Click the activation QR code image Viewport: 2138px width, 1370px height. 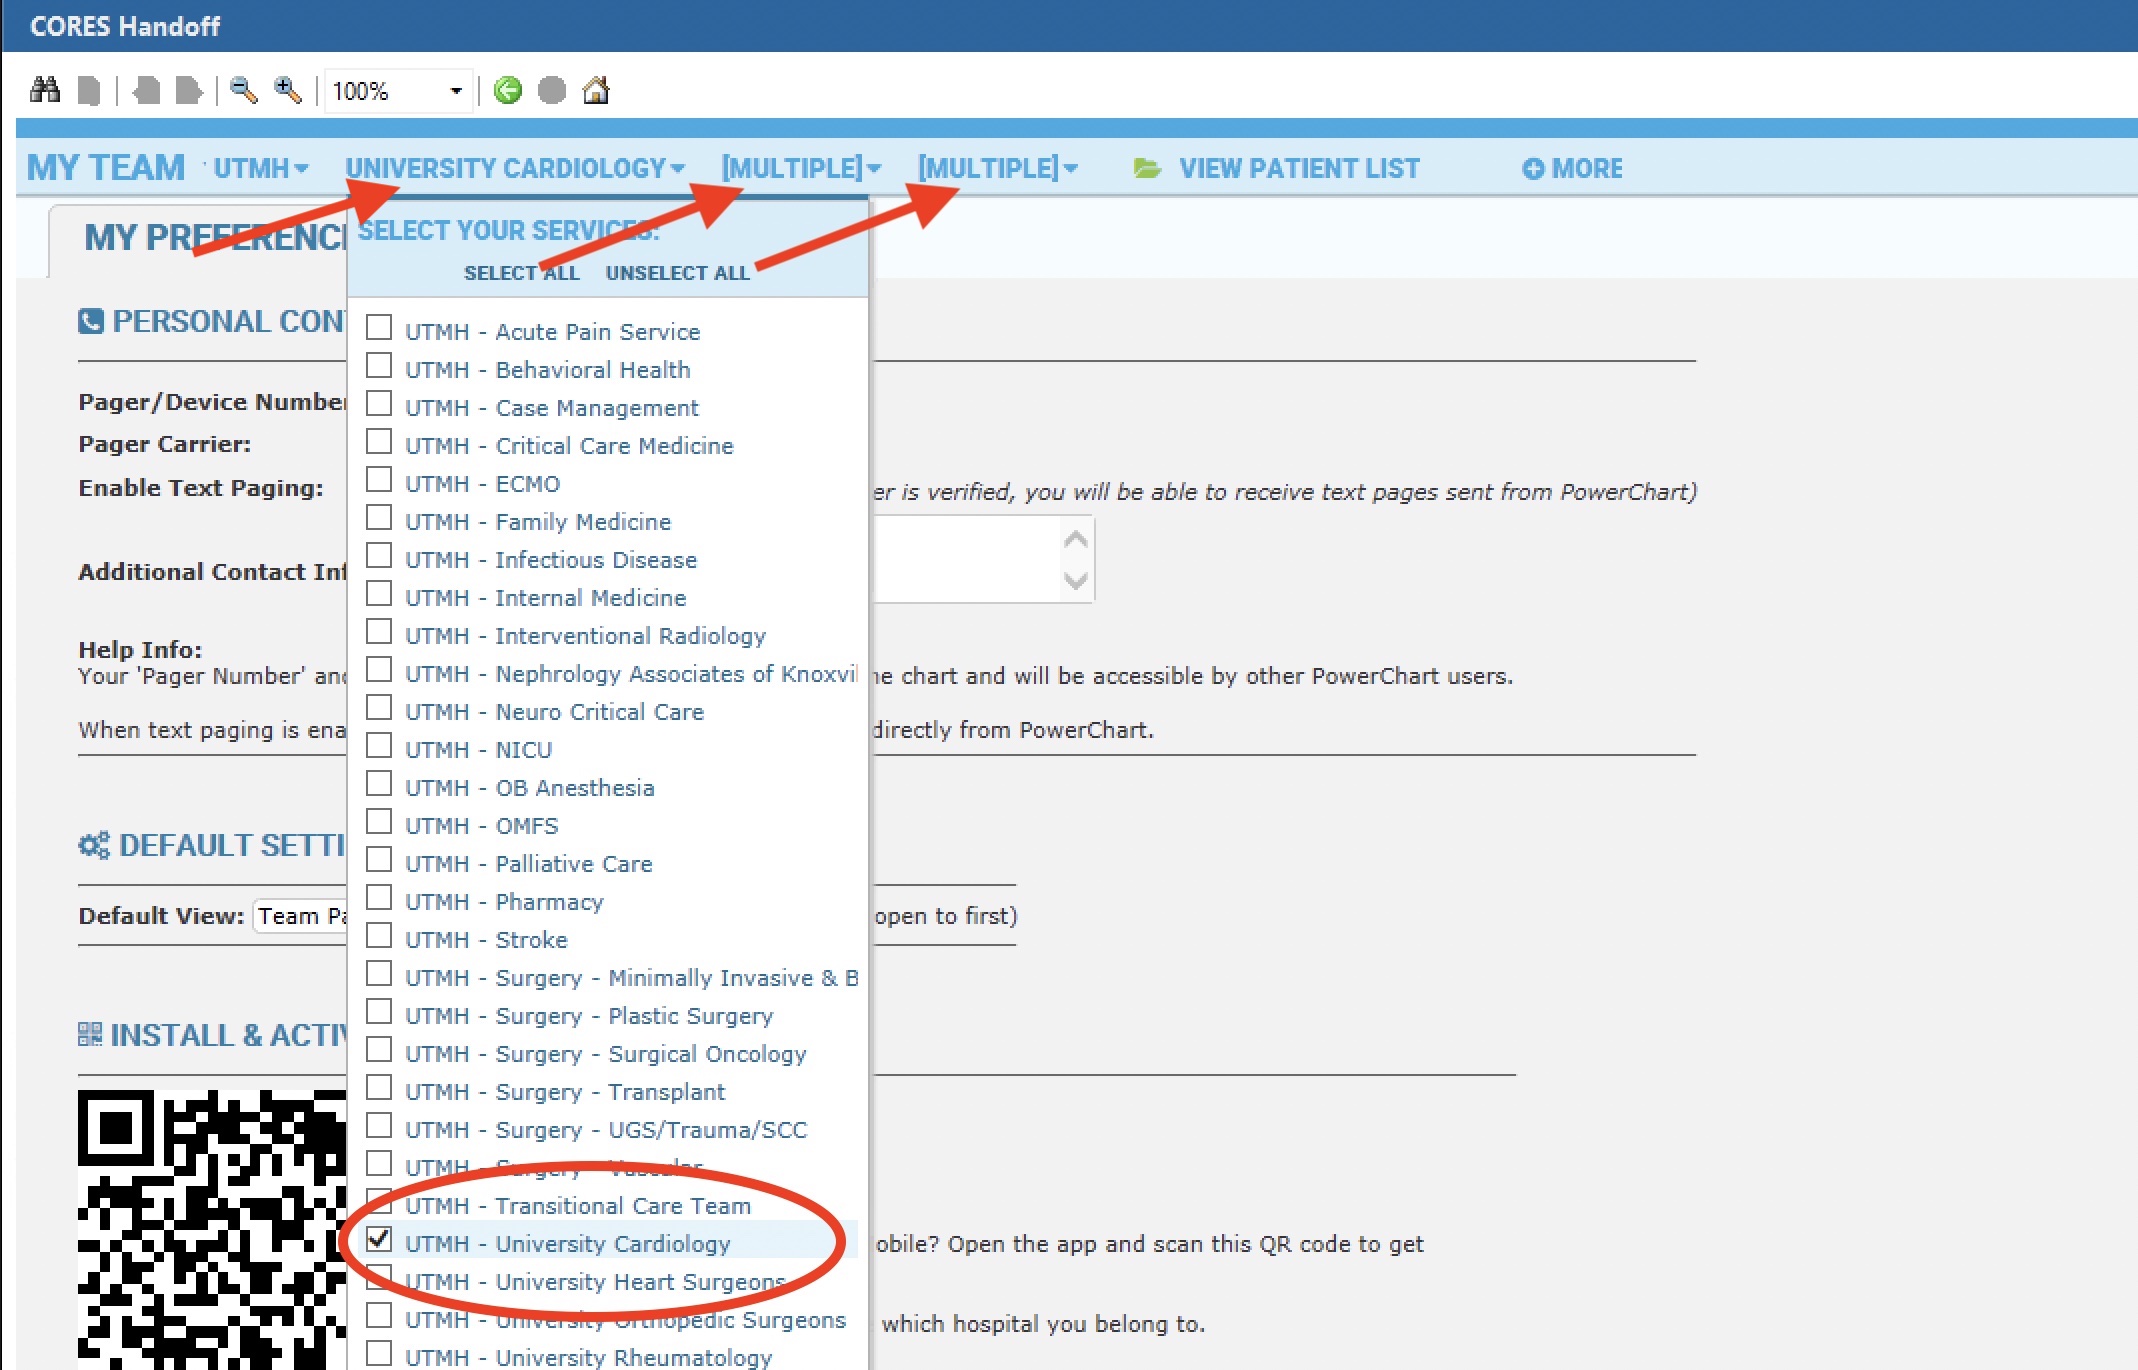pos(212,1229)
